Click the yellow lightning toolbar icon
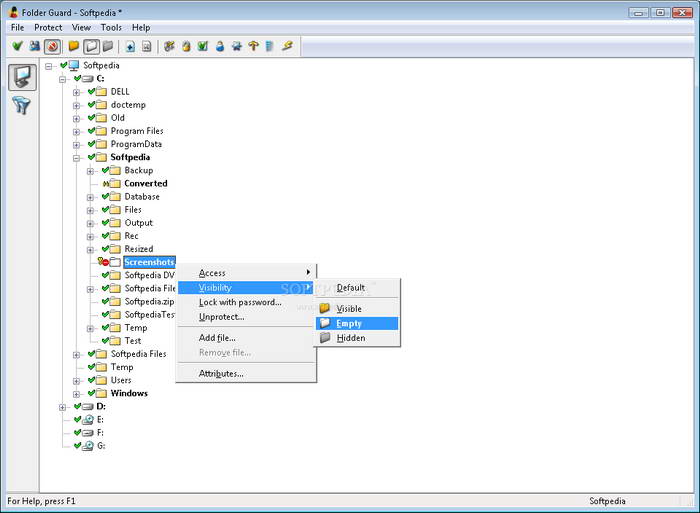 287,46
